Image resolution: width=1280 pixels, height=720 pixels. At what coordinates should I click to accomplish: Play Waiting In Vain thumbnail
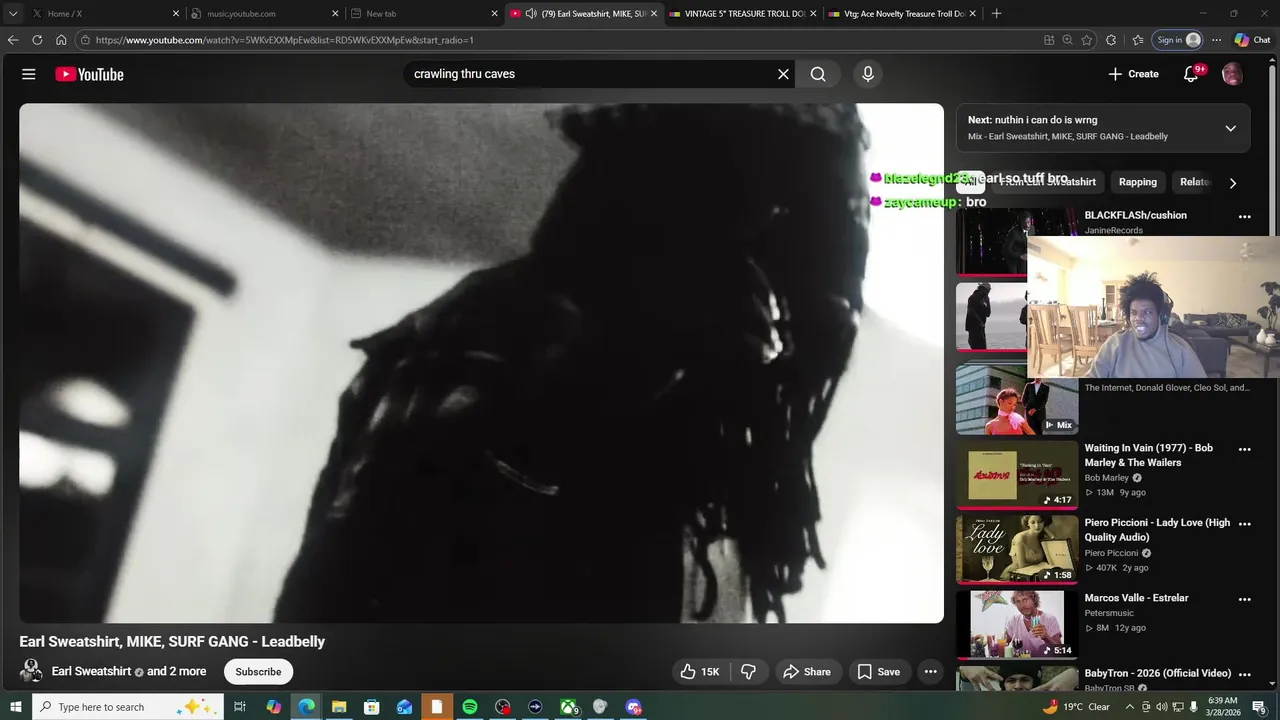(1017, 475)
